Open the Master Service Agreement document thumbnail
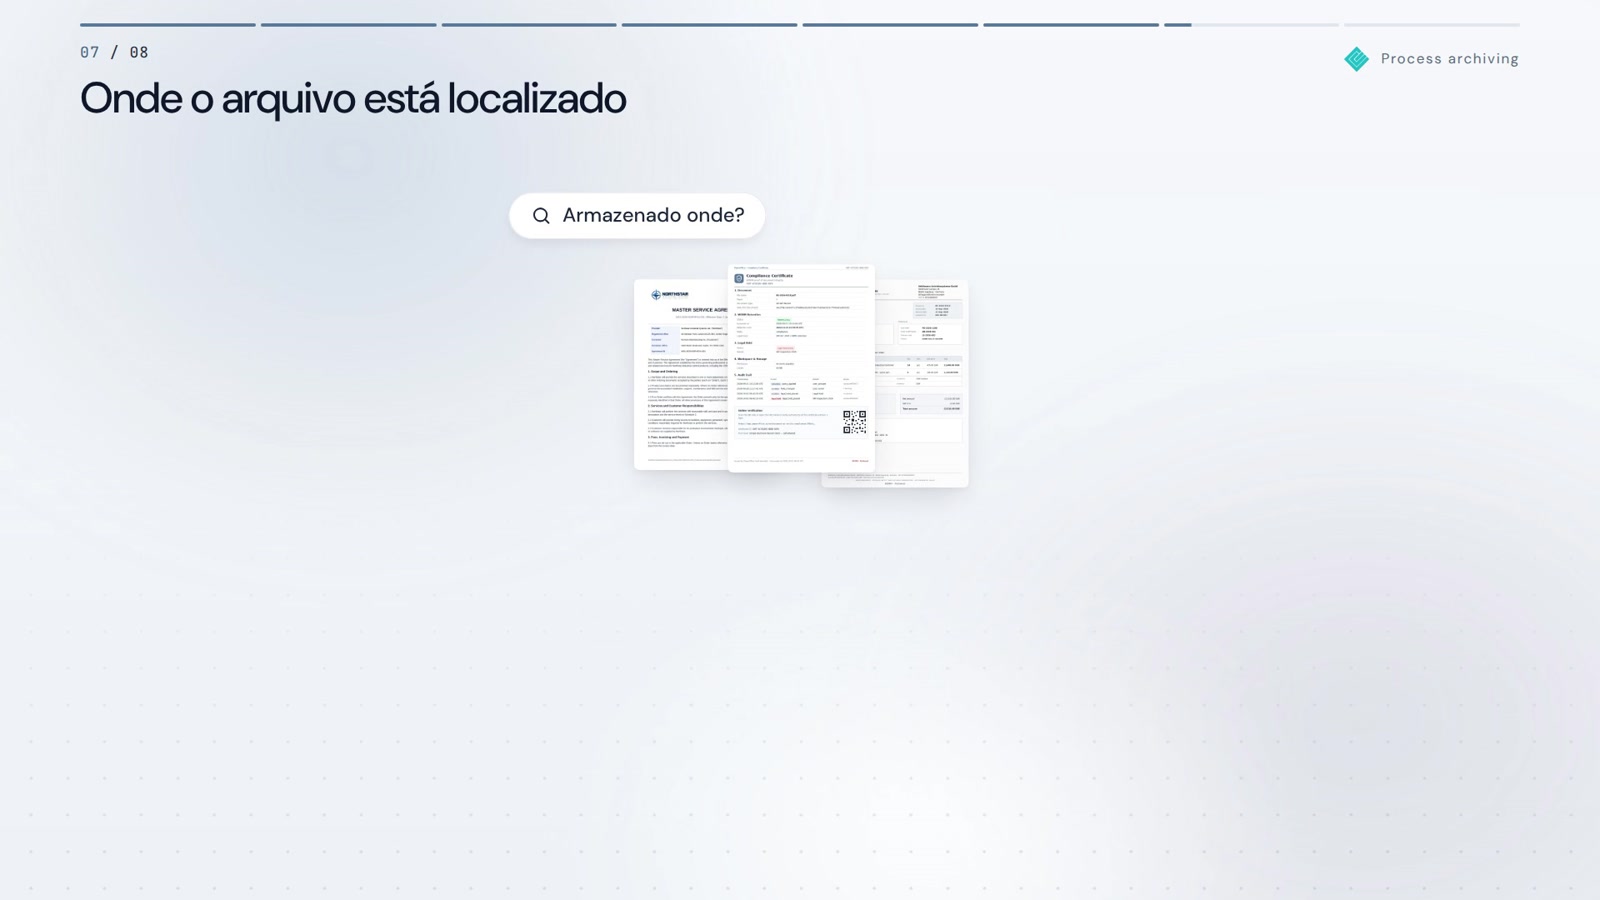 [x=681, y=375]
